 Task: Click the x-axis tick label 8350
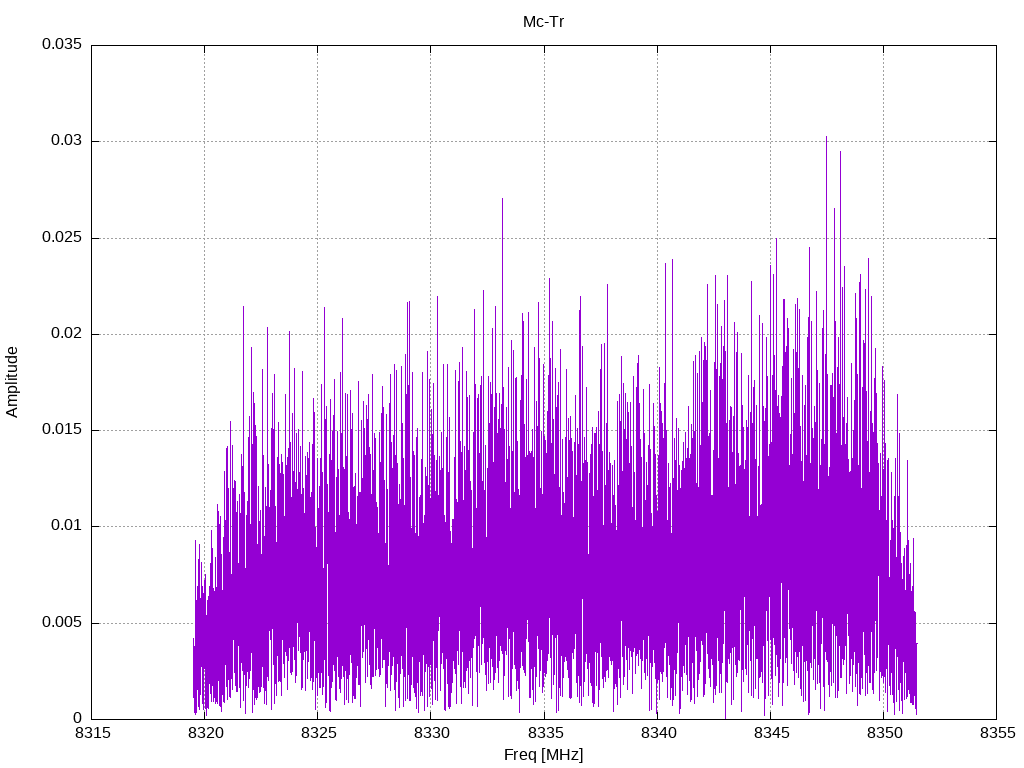[x=884, y=733]
